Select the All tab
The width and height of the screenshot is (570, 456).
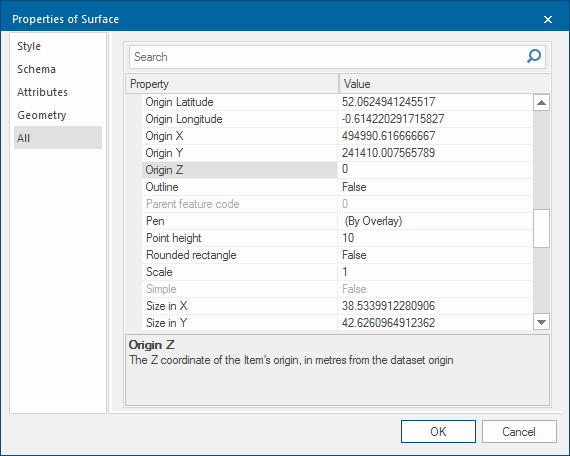pos(58,137)
